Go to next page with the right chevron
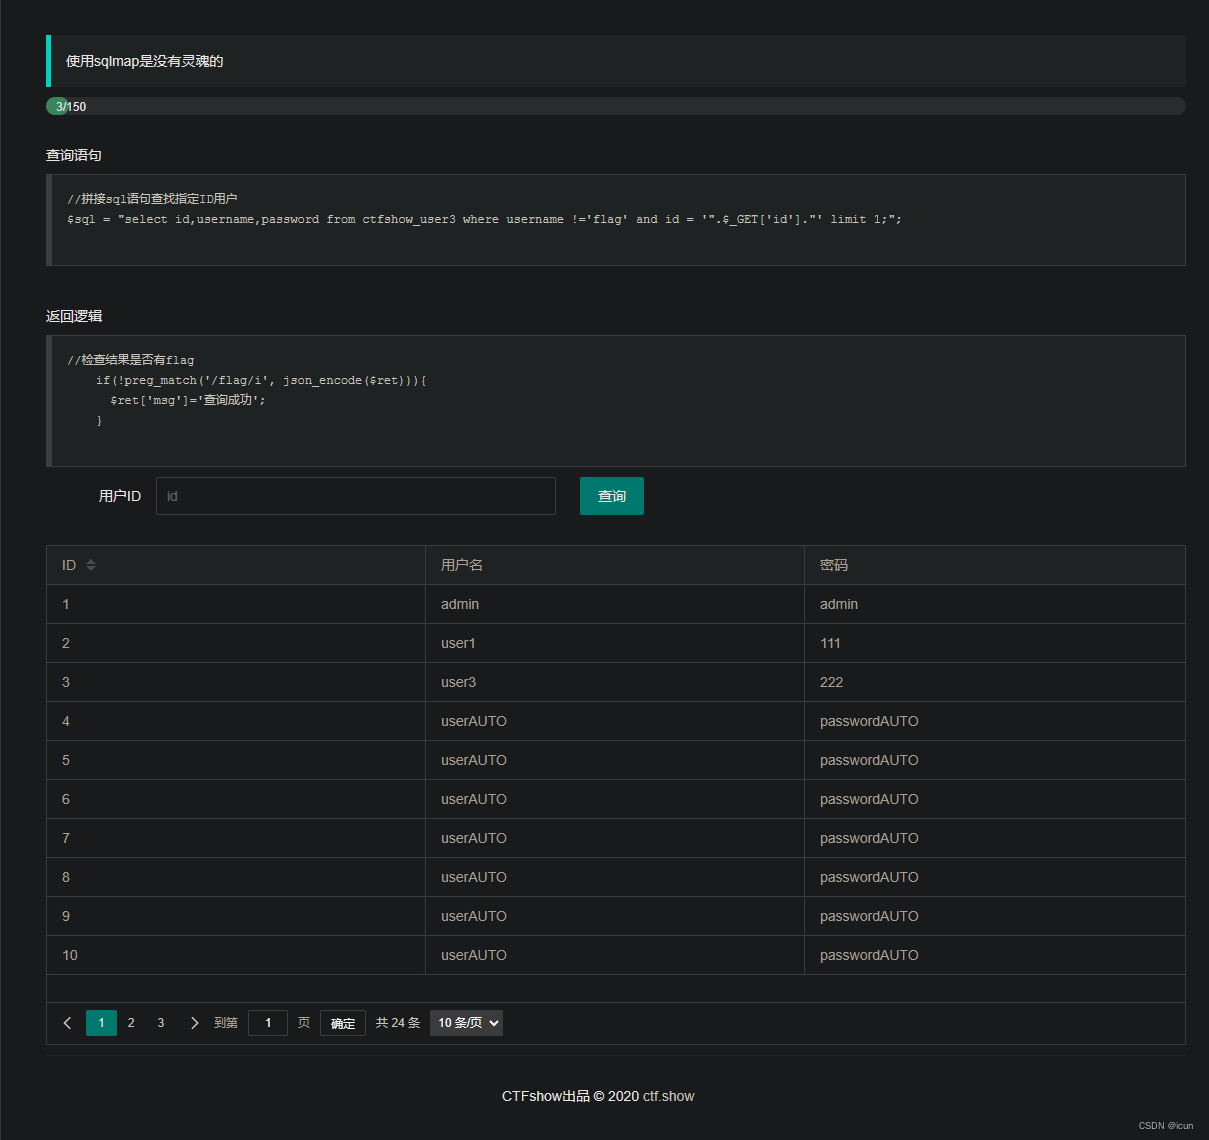The image size is (1209, 1140). click(194, 1022)
